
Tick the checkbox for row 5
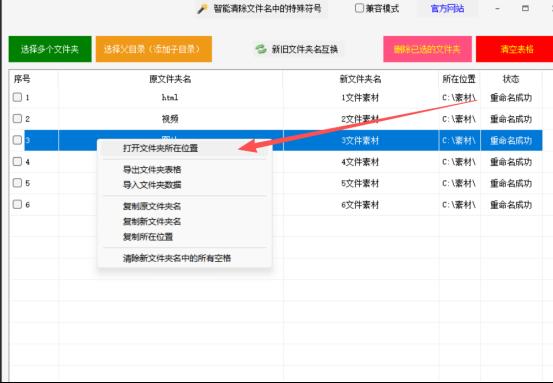click(x=17, y=183)
